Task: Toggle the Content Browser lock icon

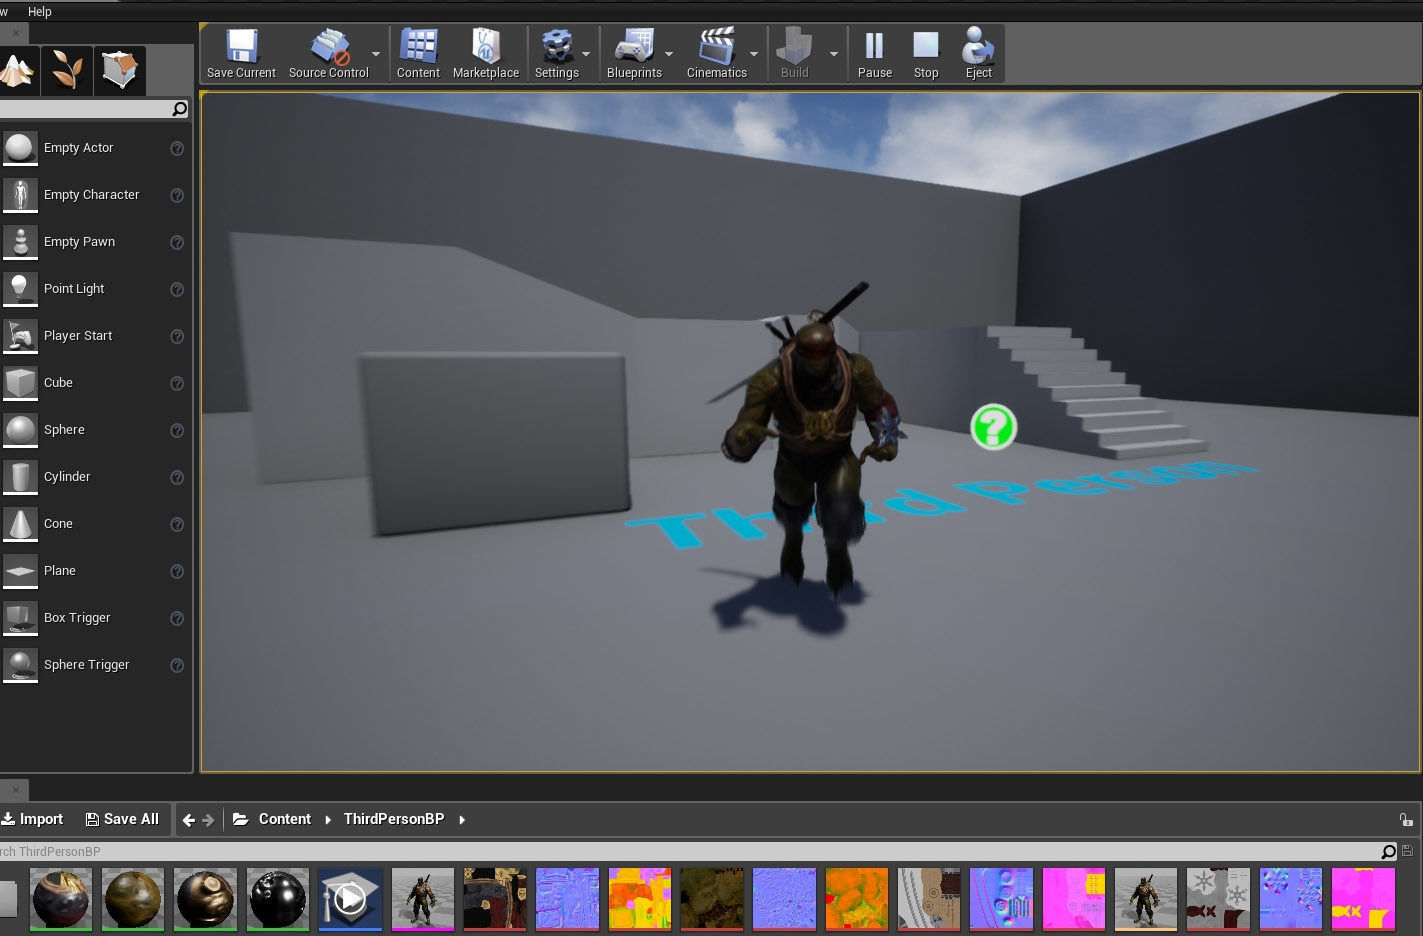Action: pos(1406,819)
